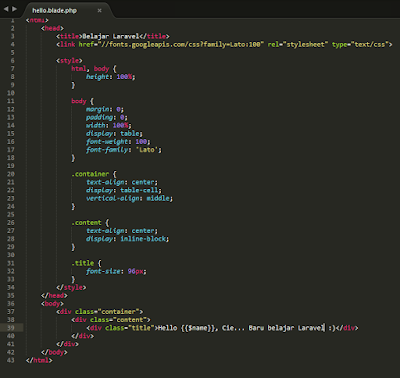Click the 'height: 100%;' declaration

[111, 77]
